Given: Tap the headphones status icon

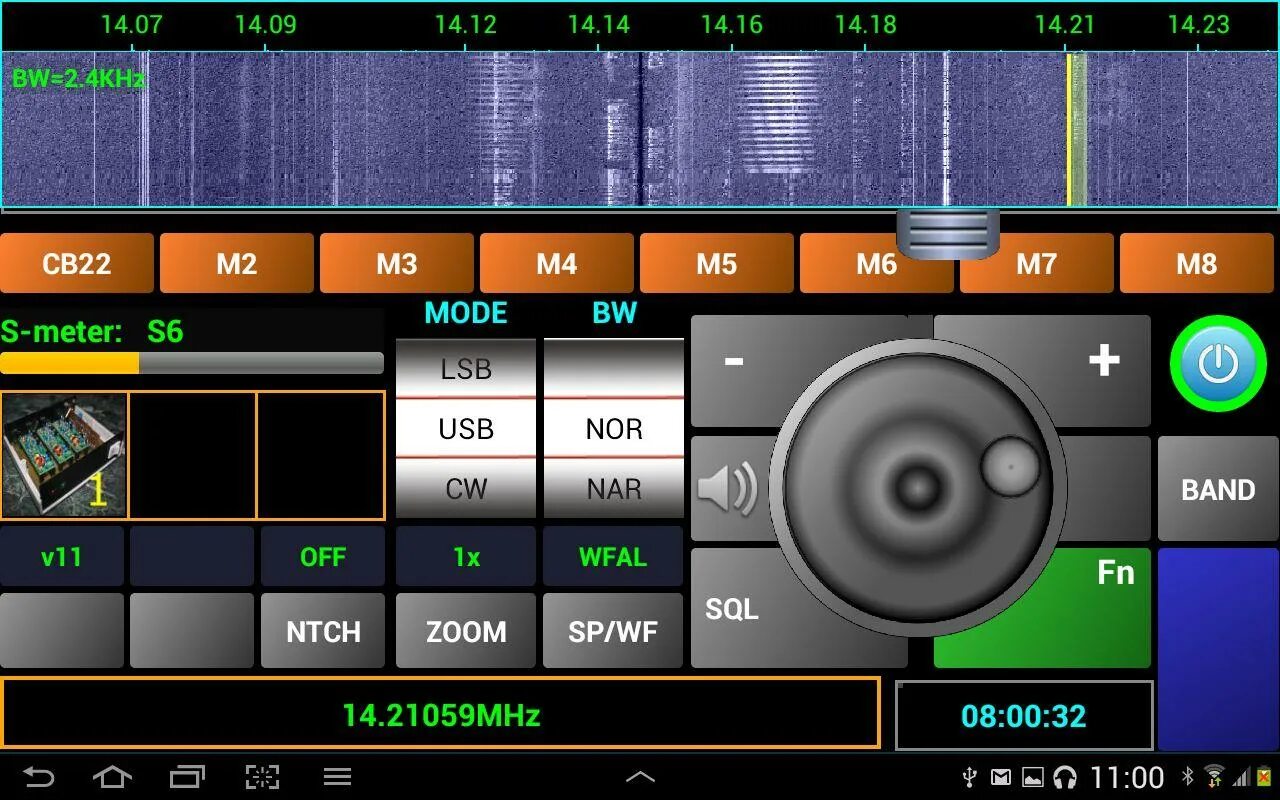Looking at the screenshot, I should 1065,777.
